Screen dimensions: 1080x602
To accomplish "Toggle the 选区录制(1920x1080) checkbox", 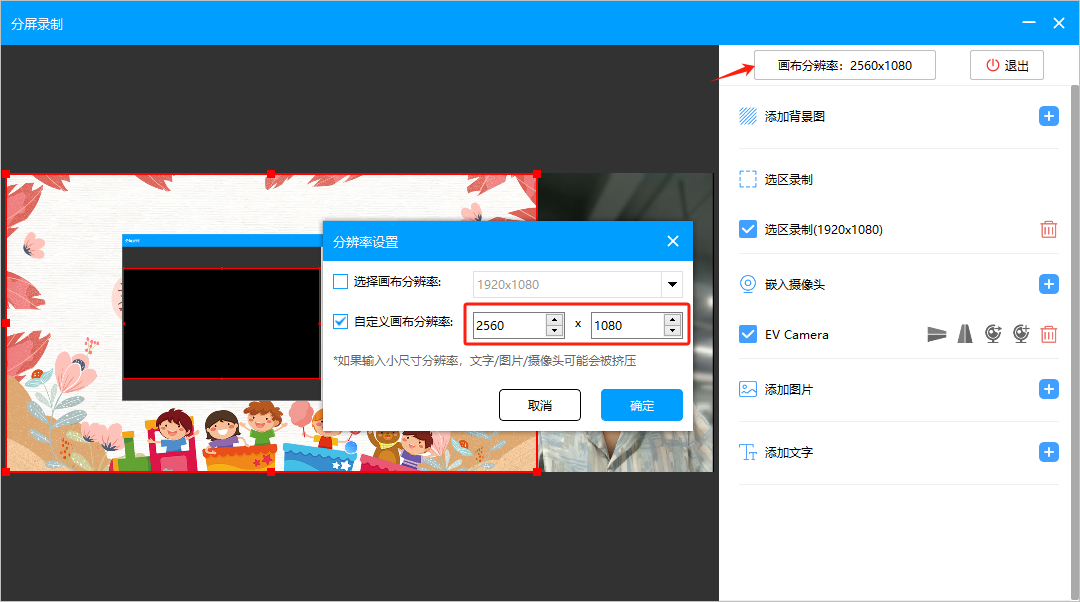I will tap(748, 229).
